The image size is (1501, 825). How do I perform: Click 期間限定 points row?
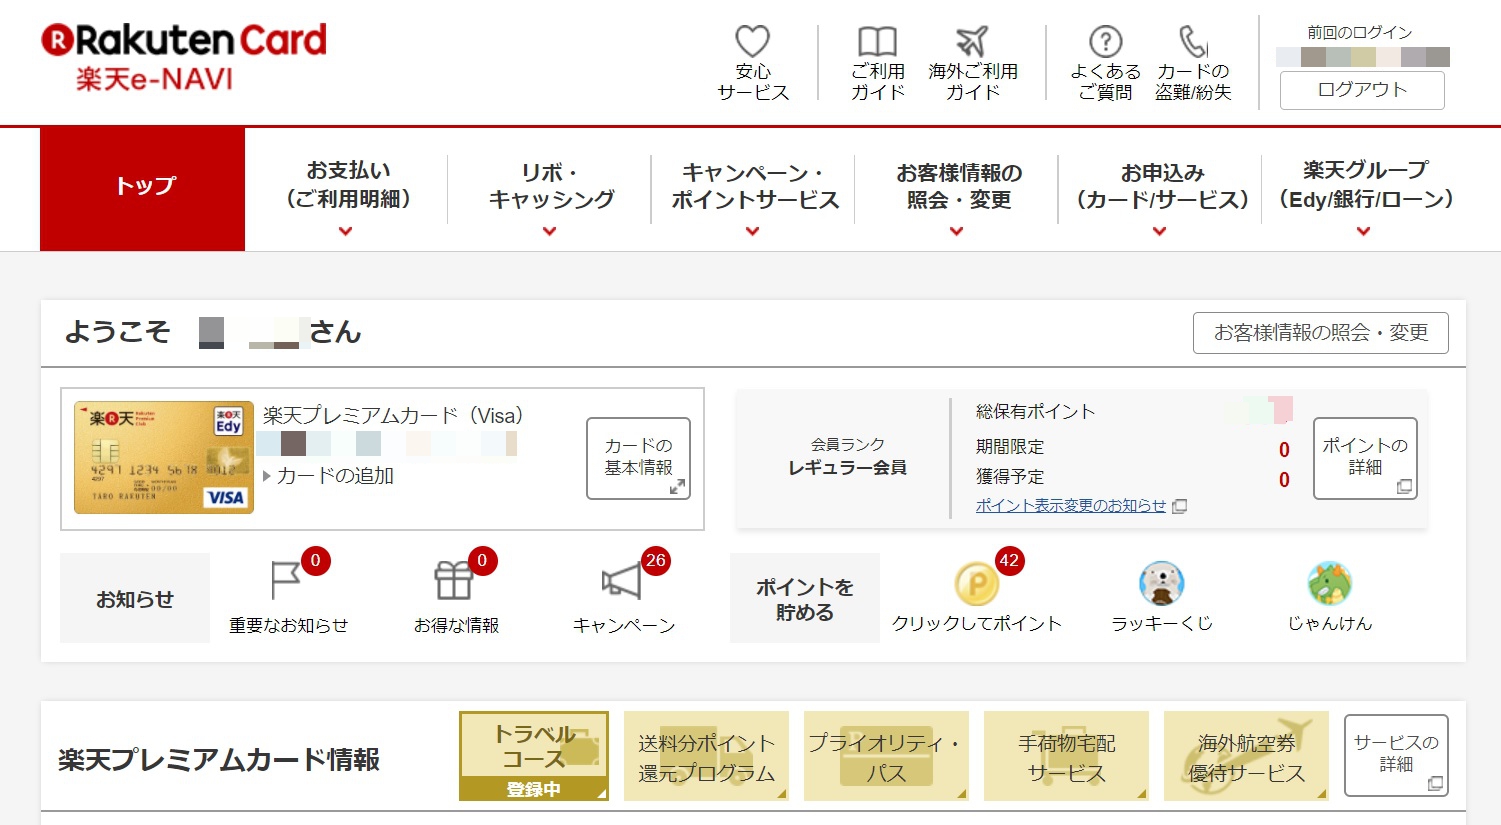1133,448
